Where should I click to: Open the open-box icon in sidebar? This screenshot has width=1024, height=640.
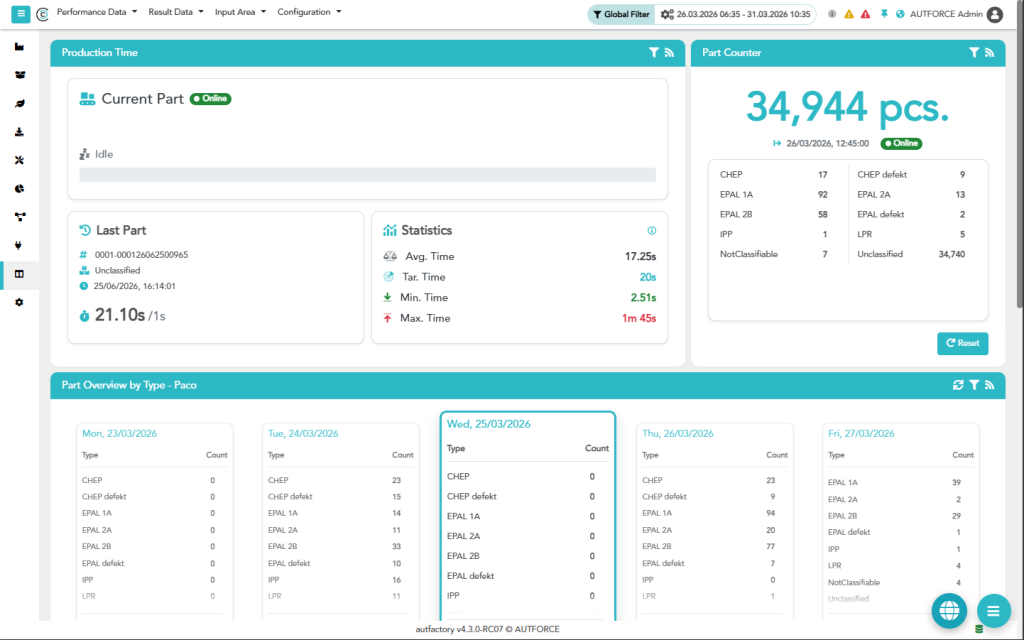point(20,75)
